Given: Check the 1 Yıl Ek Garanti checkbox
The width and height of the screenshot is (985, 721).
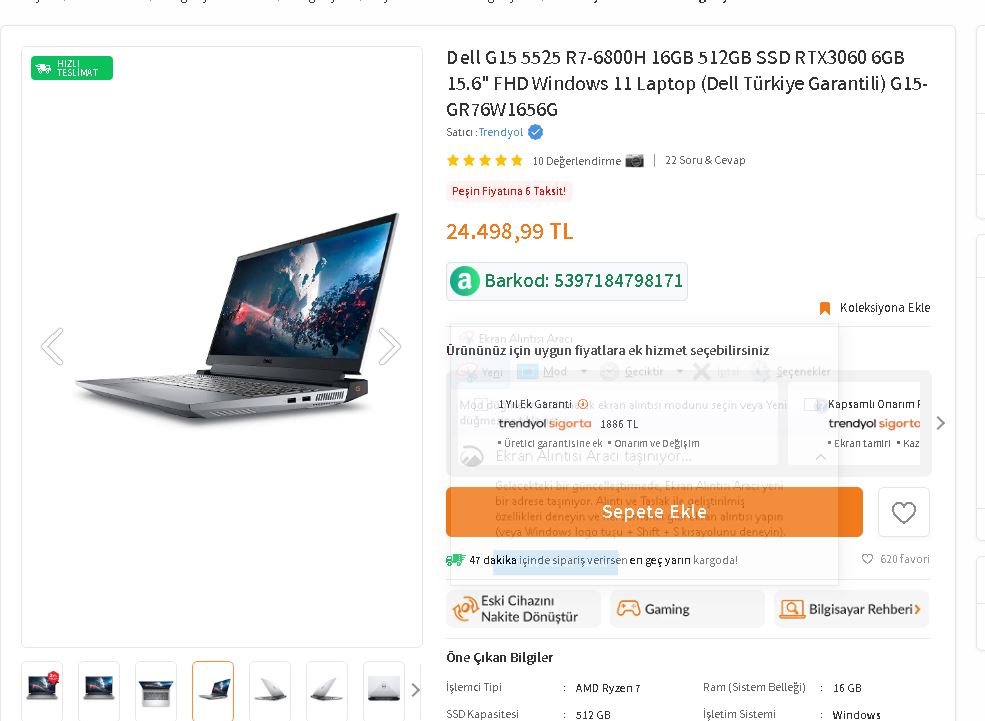Looking at the screenshot, I should tap(481, 404).
